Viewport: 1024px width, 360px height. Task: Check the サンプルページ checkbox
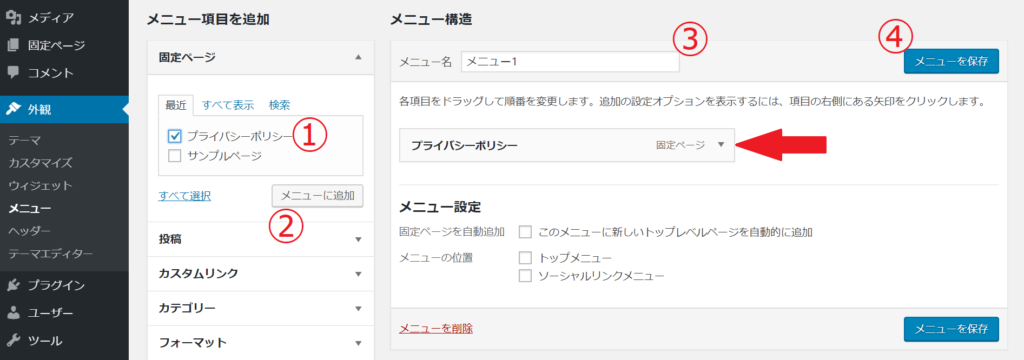click(x=174, y=155)
